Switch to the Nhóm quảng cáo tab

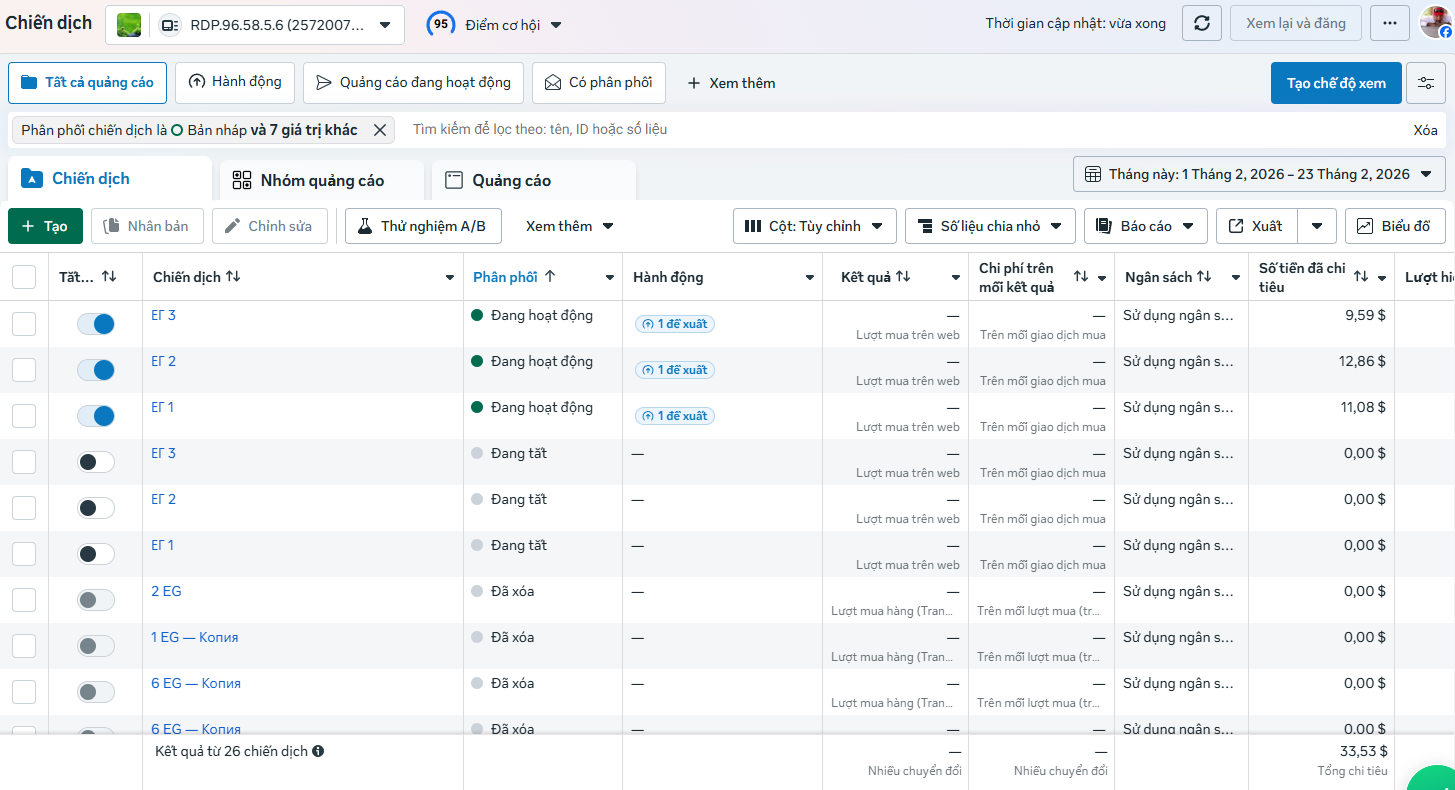321,180
